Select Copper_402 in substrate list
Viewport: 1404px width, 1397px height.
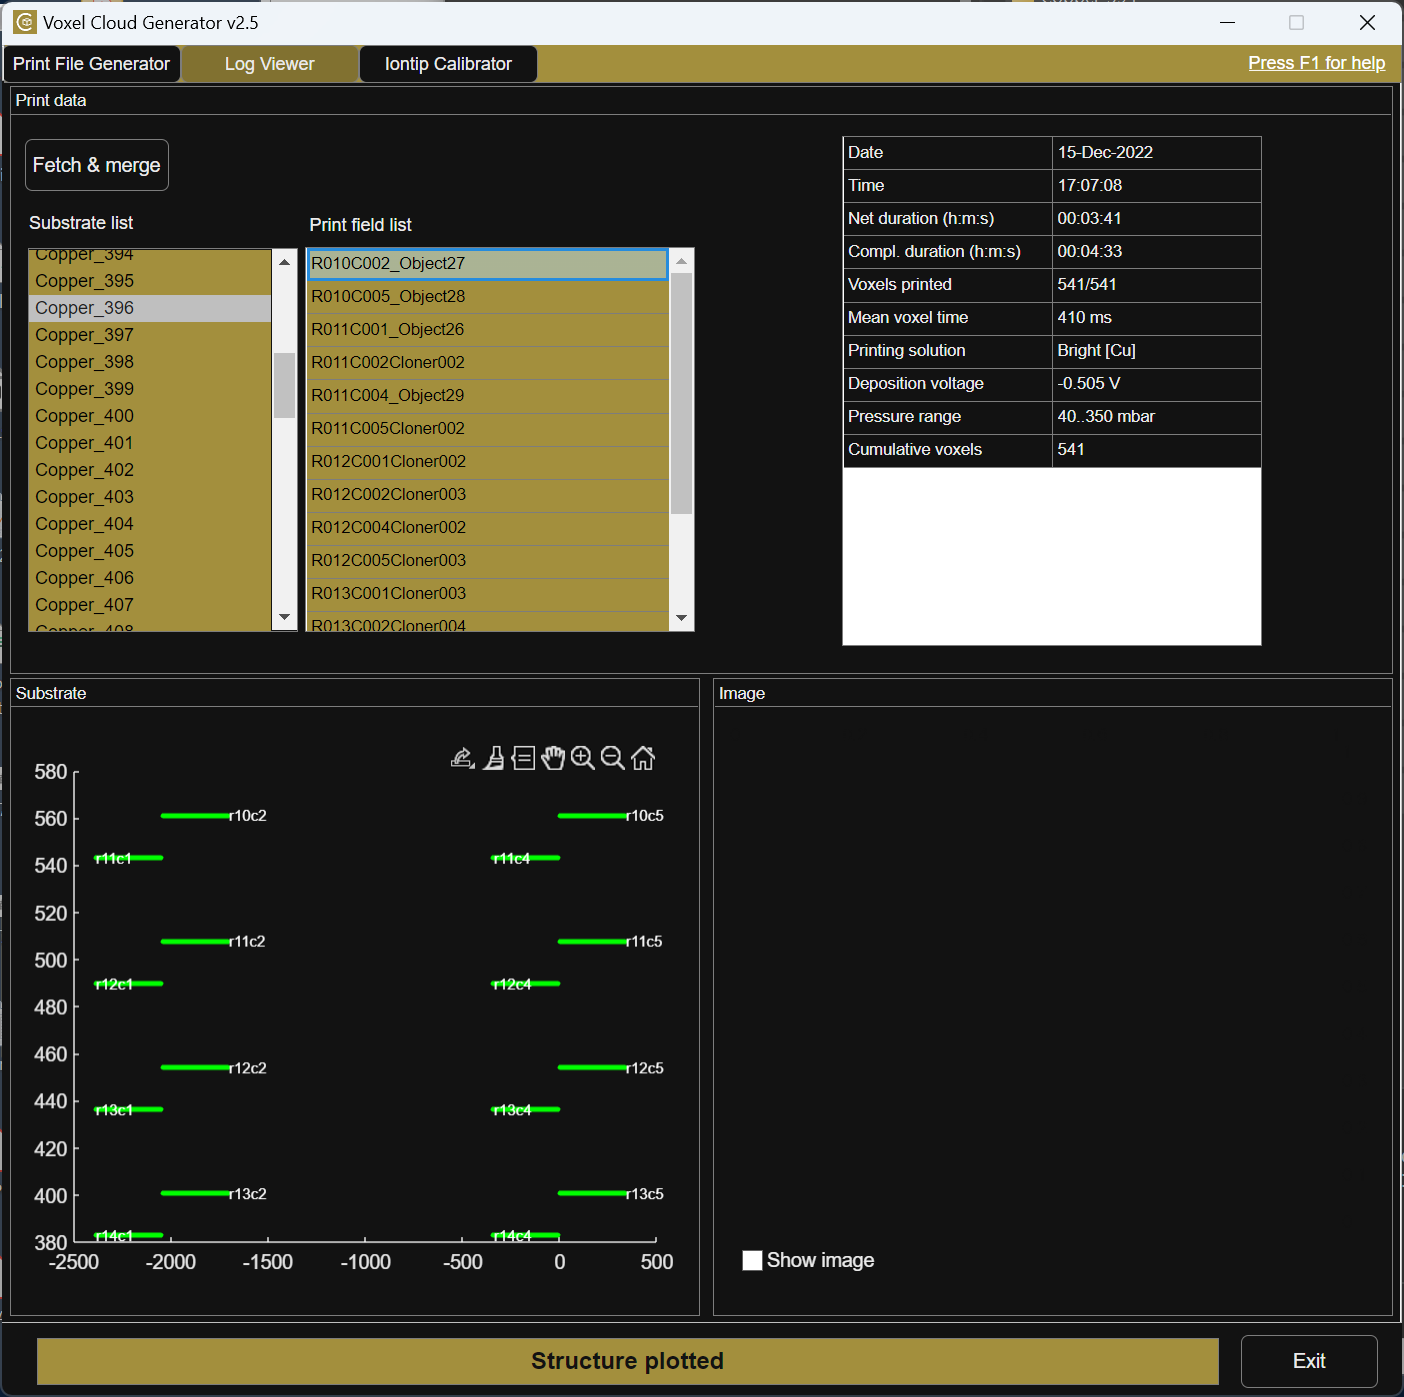150,470
